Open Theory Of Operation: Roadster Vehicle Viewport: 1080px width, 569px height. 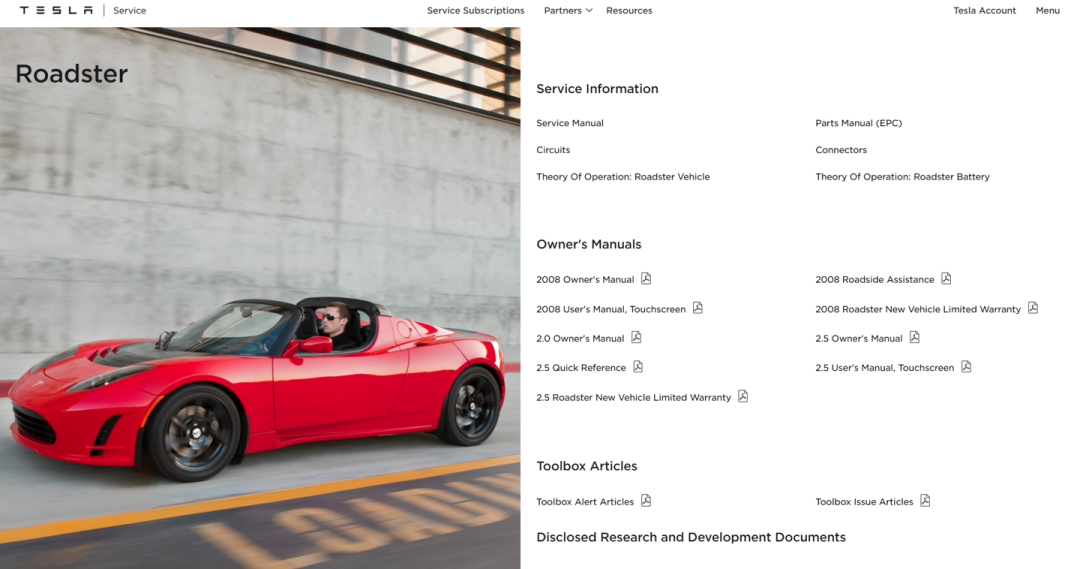point(623,176)
